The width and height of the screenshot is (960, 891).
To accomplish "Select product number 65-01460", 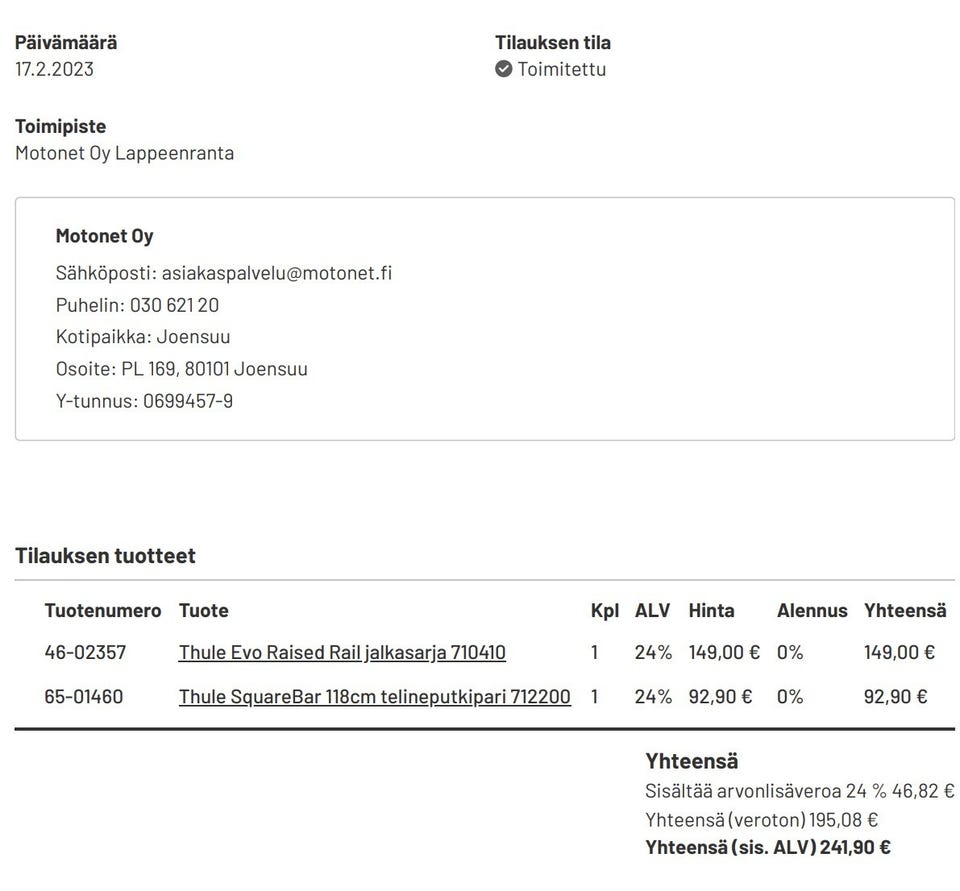I will click(84, 697).
